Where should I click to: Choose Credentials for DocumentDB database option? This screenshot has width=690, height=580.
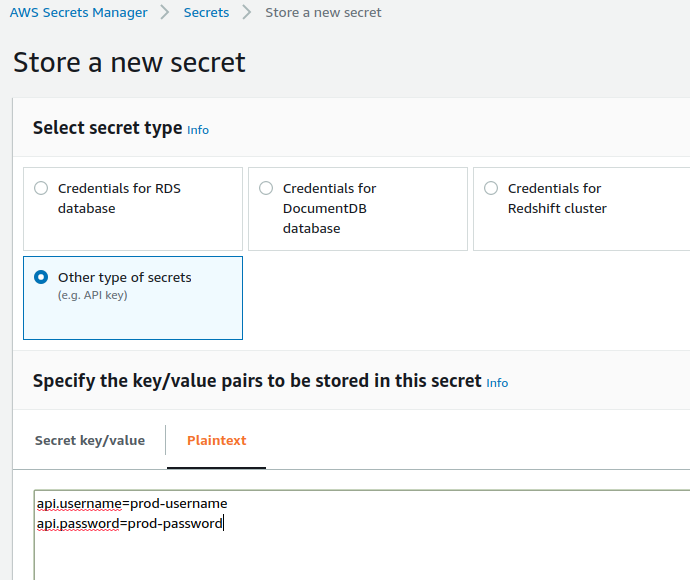(x=266, y=188)
